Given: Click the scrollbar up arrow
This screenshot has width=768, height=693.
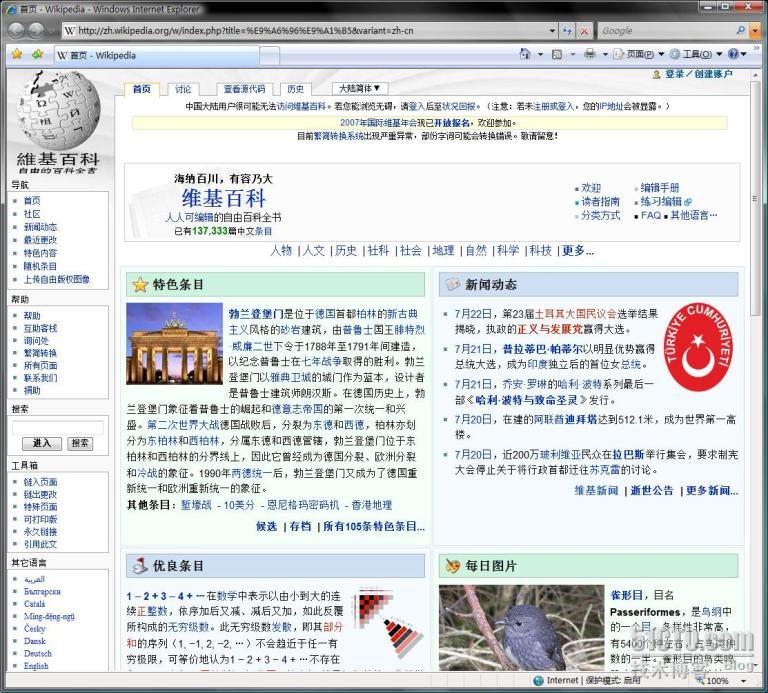Looking at the screenshot, I should coord(755,74).
